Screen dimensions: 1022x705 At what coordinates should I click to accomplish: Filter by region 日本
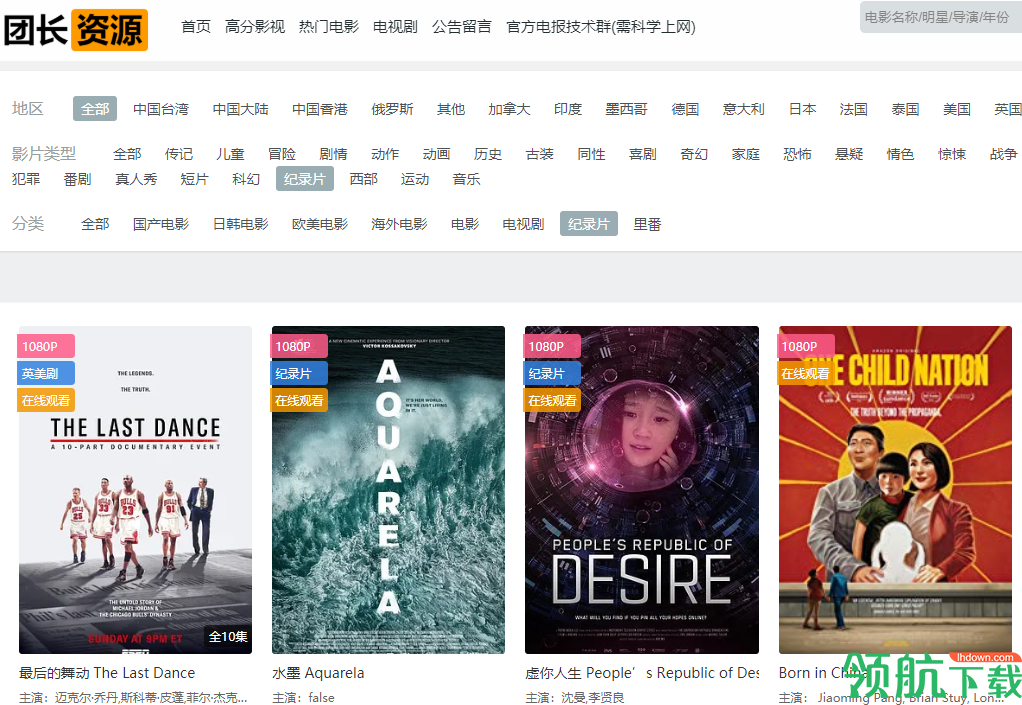pyautogui.click(x=802, y=109)
